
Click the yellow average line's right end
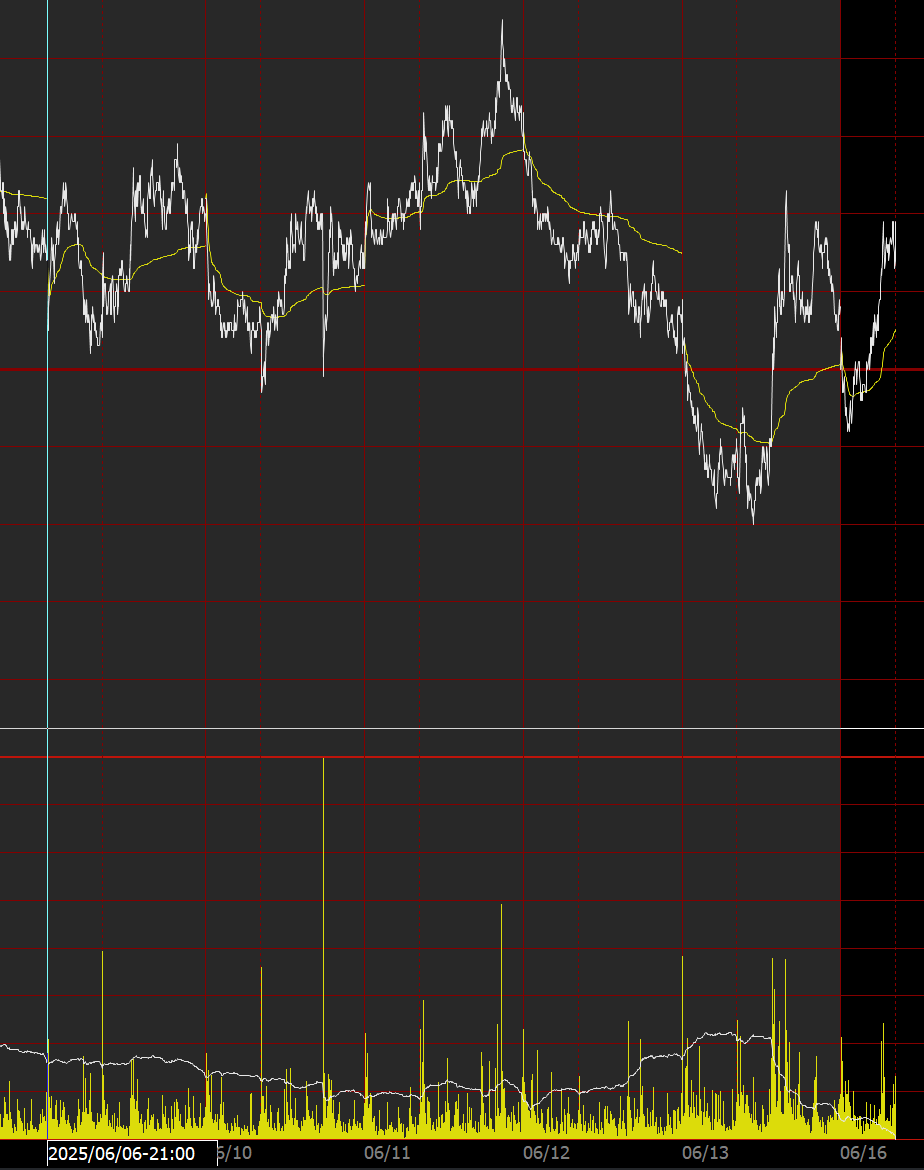pos(894,330)
